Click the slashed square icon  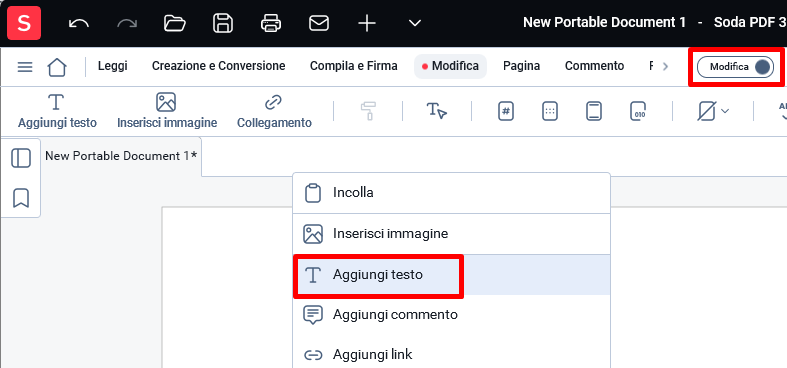tap(706, 111)
